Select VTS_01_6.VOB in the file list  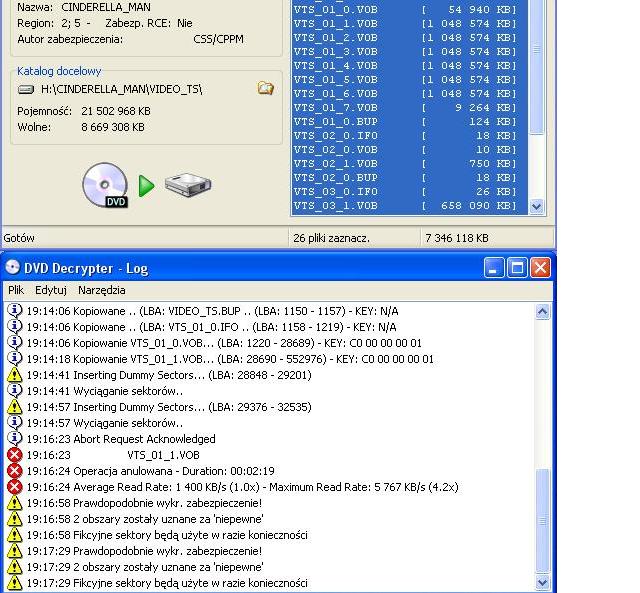coord(409,93)
